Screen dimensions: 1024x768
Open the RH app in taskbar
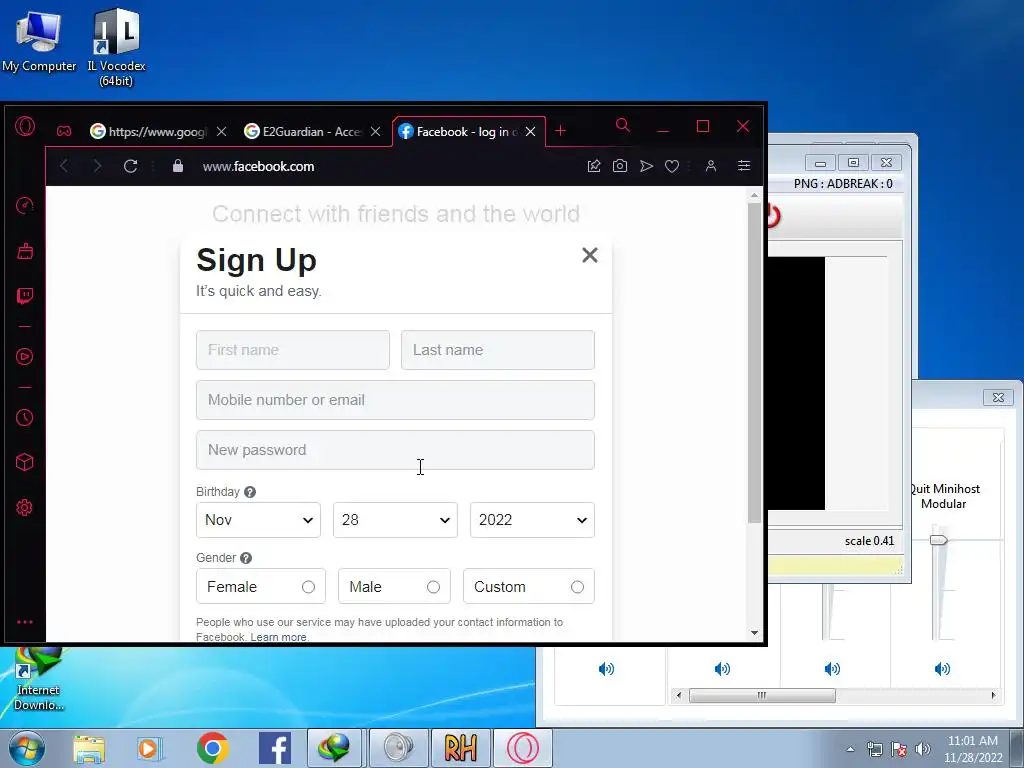coord(460,748)
